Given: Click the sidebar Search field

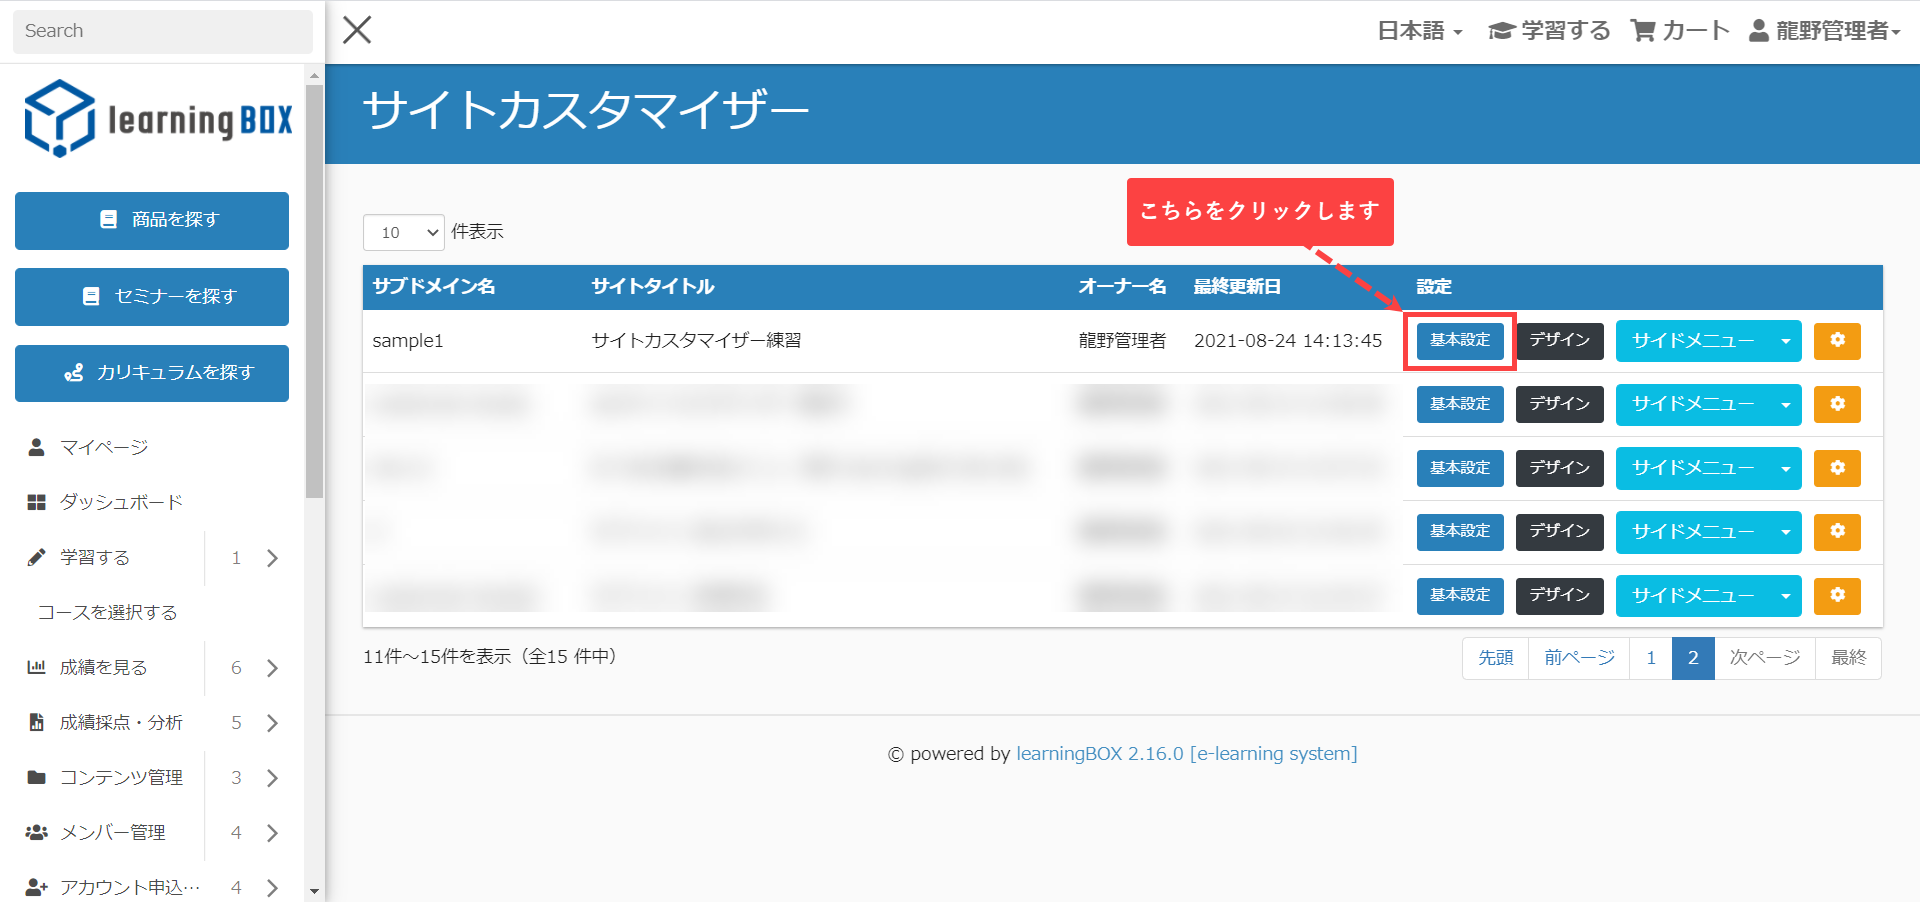Looking at the screenshot, I should pos(162,31).
